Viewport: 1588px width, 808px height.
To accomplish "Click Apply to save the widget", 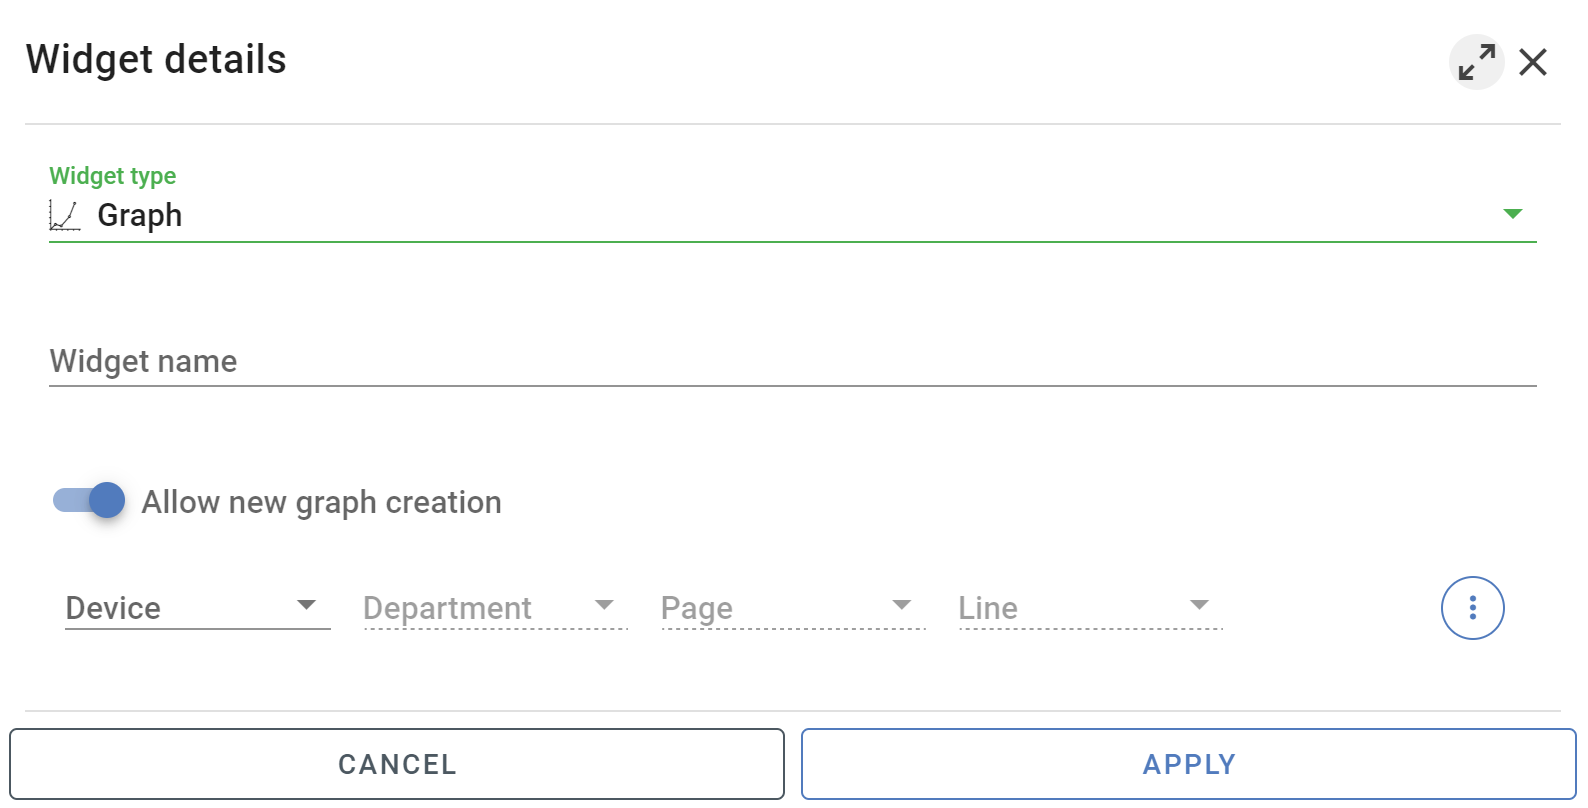I will [x=1188, y=763].
